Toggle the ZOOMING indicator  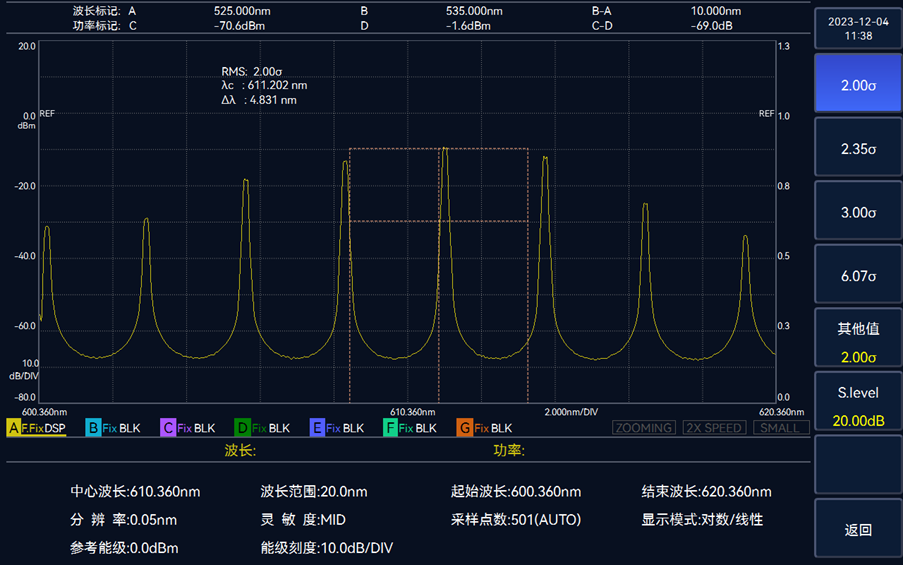643,428
